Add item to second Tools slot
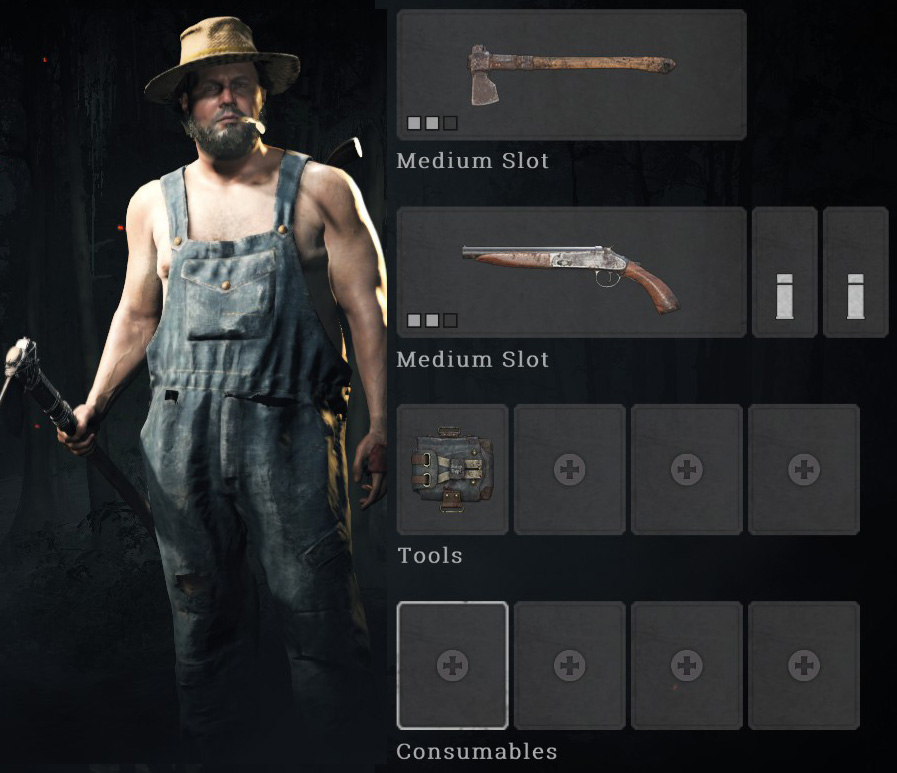 point(569,470)
